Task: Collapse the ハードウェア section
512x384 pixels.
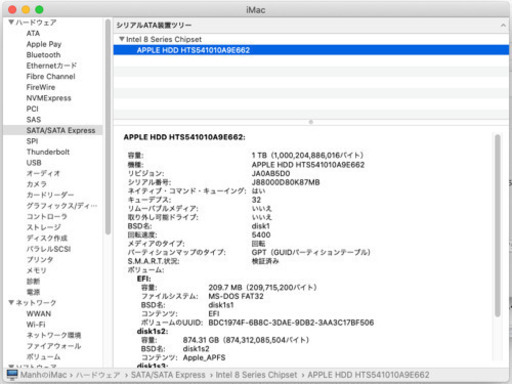Action: pos(11,22)
